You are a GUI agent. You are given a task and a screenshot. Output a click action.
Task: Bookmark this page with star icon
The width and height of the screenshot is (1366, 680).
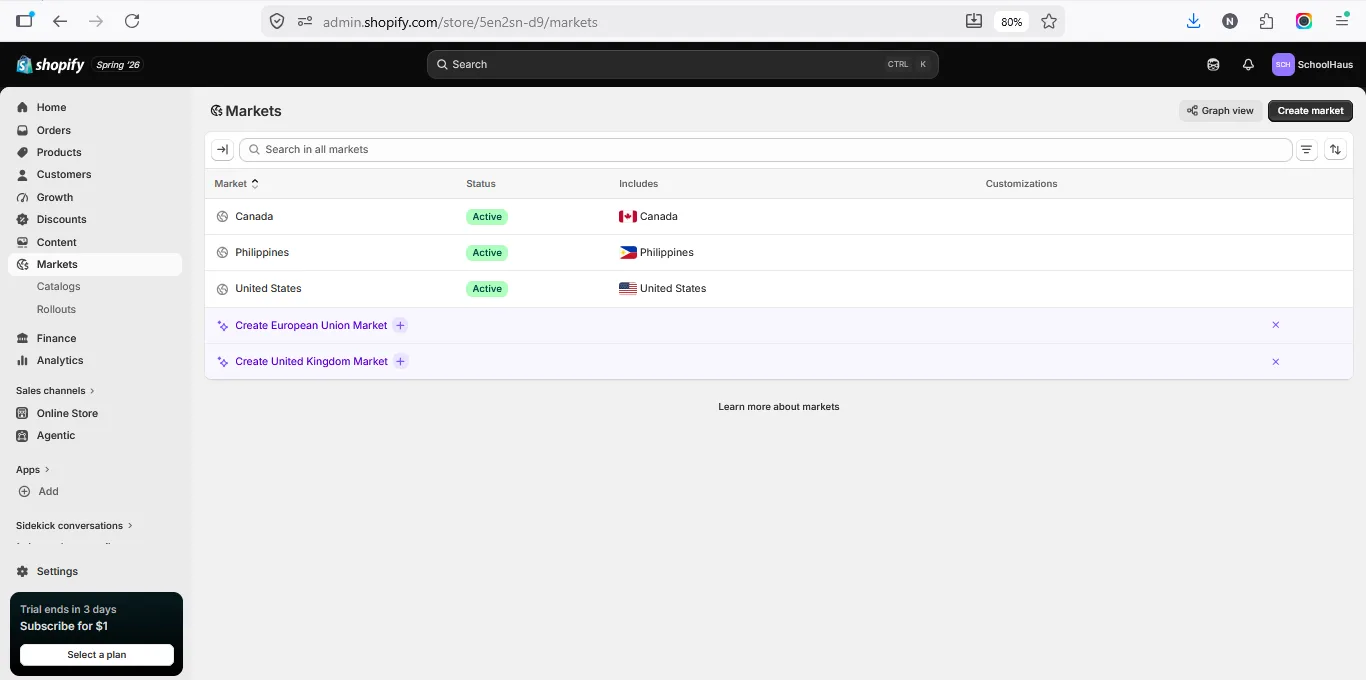(x=1049, y=21)
